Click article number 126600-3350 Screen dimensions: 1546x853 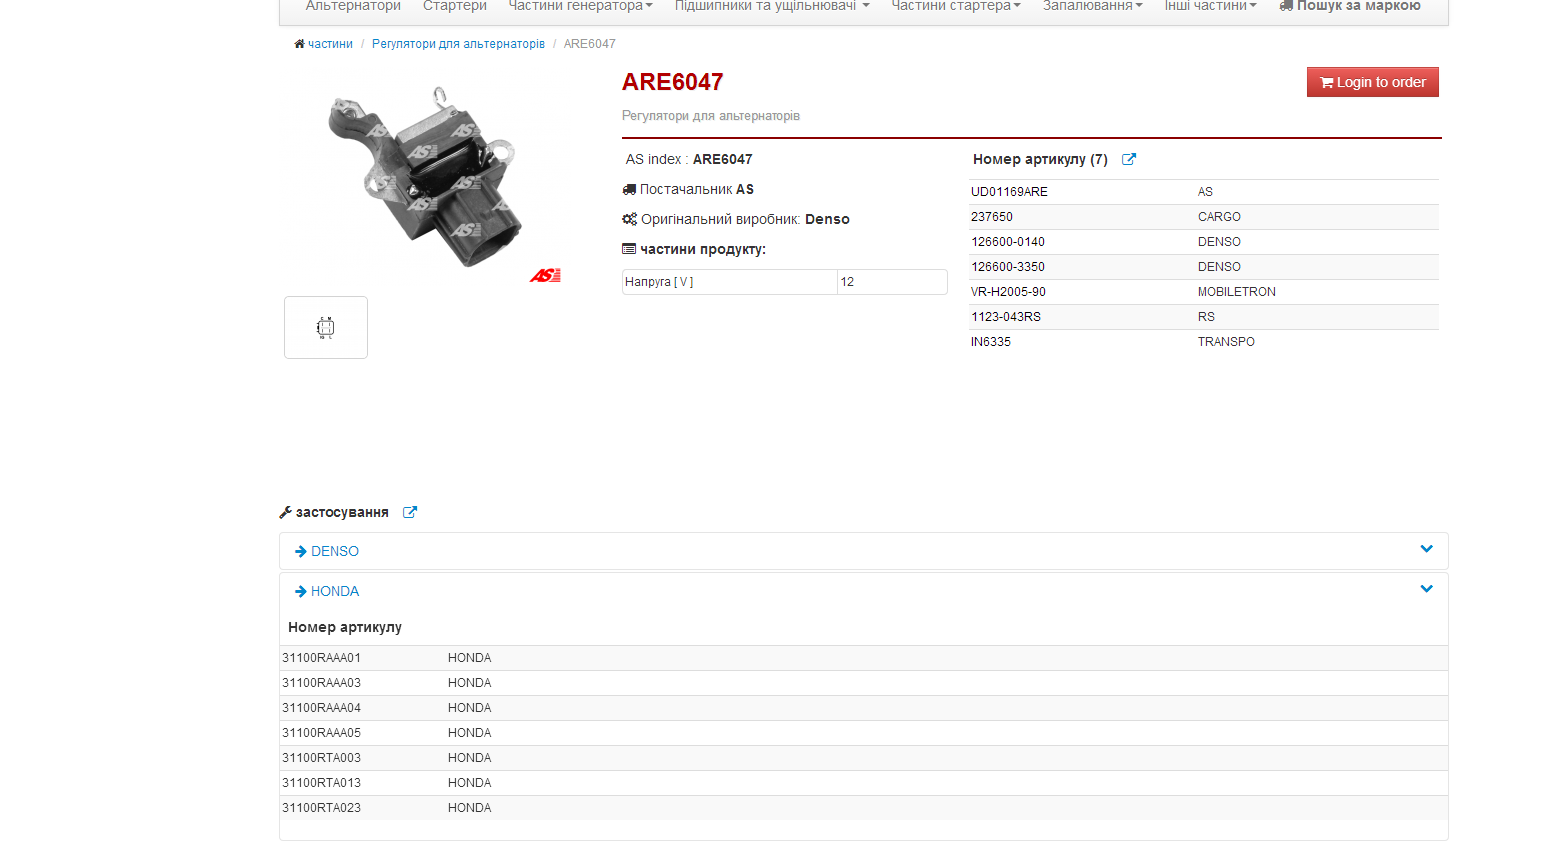click(x=1008, y=267)
